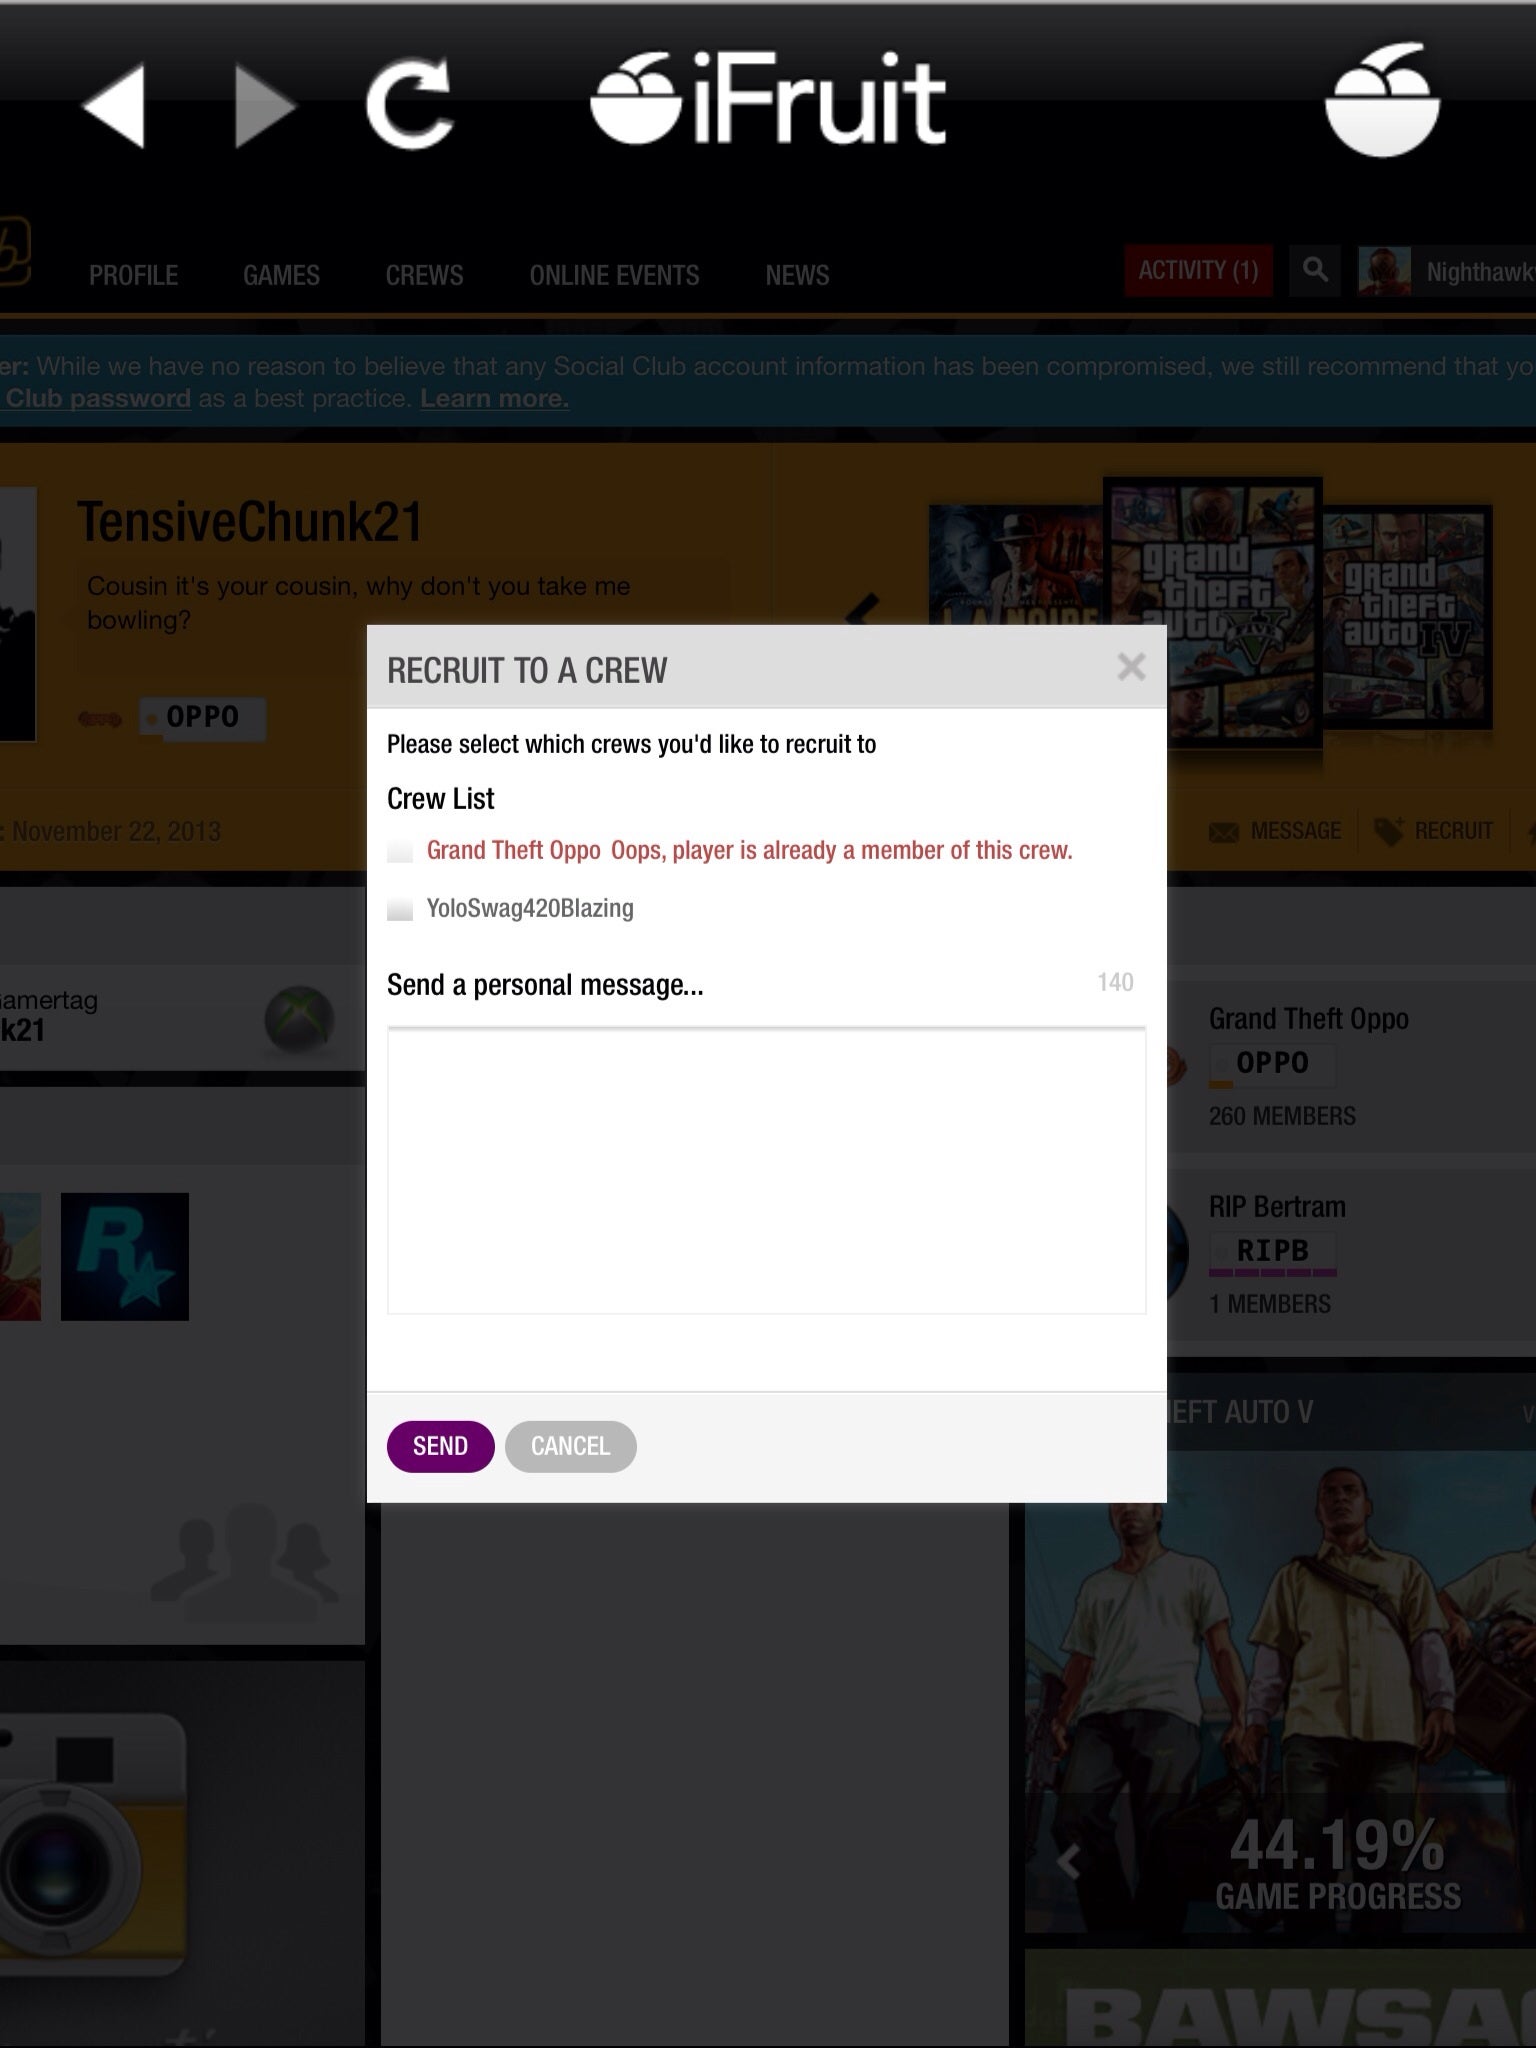Screen dimensions: 1536x2048
Task: Click the TensiveChunk21 profile name
Action: click(250, 522)
